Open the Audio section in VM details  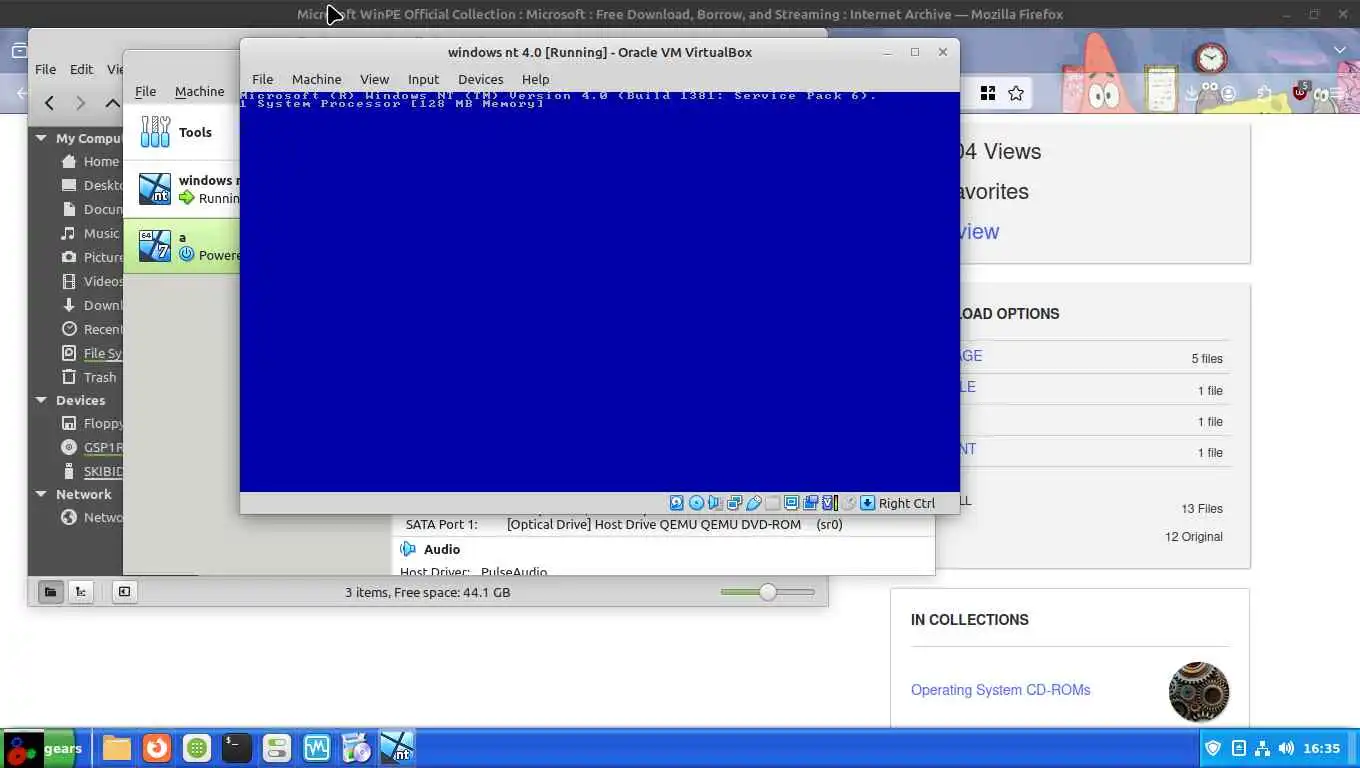pos(441,549)
